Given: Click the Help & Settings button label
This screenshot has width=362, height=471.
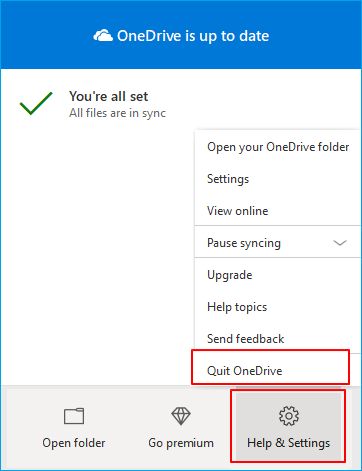Looking at the screenshot, I should (289, 443).
